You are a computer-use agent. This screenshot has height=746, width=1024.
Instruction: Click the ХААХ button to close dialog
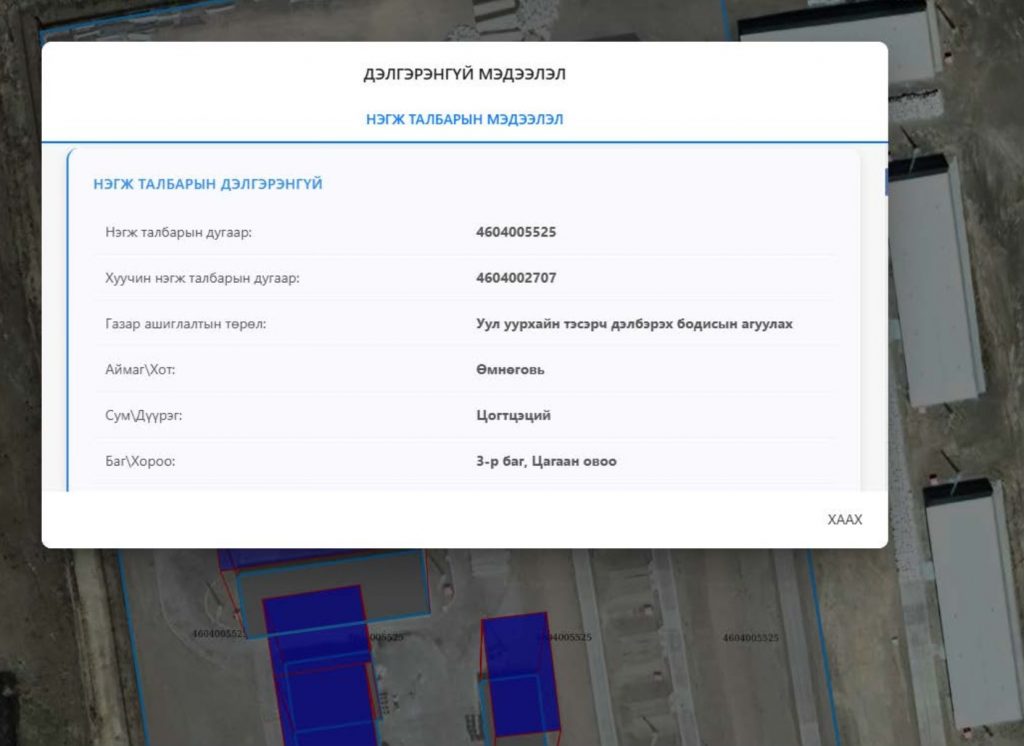coord(844,520)
